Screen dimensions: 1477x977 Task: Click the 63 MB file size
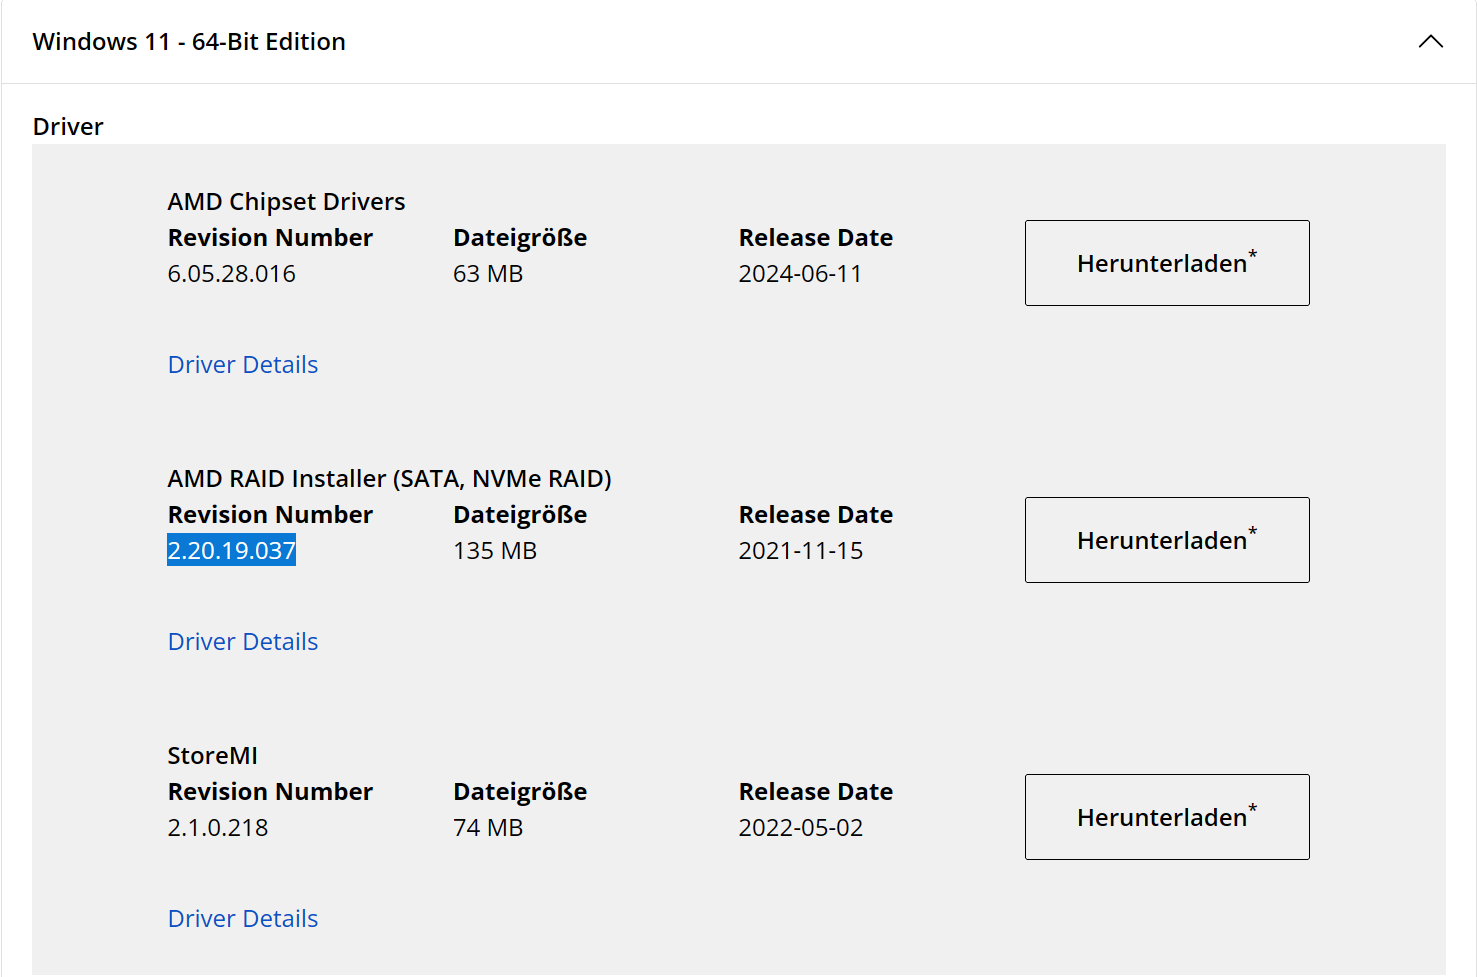488,274
